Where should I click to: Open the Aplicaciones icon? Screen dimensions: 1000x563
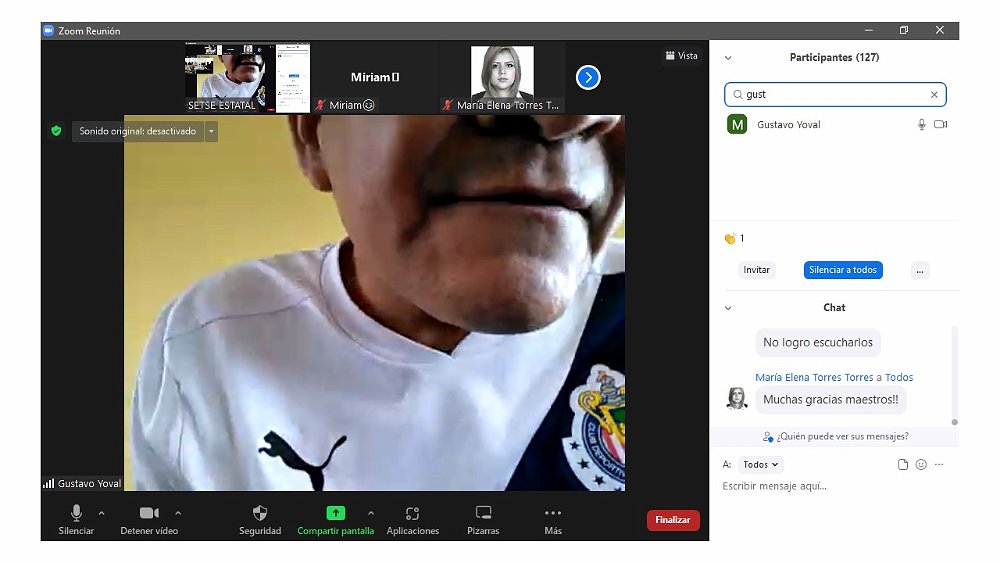point(412,513)
